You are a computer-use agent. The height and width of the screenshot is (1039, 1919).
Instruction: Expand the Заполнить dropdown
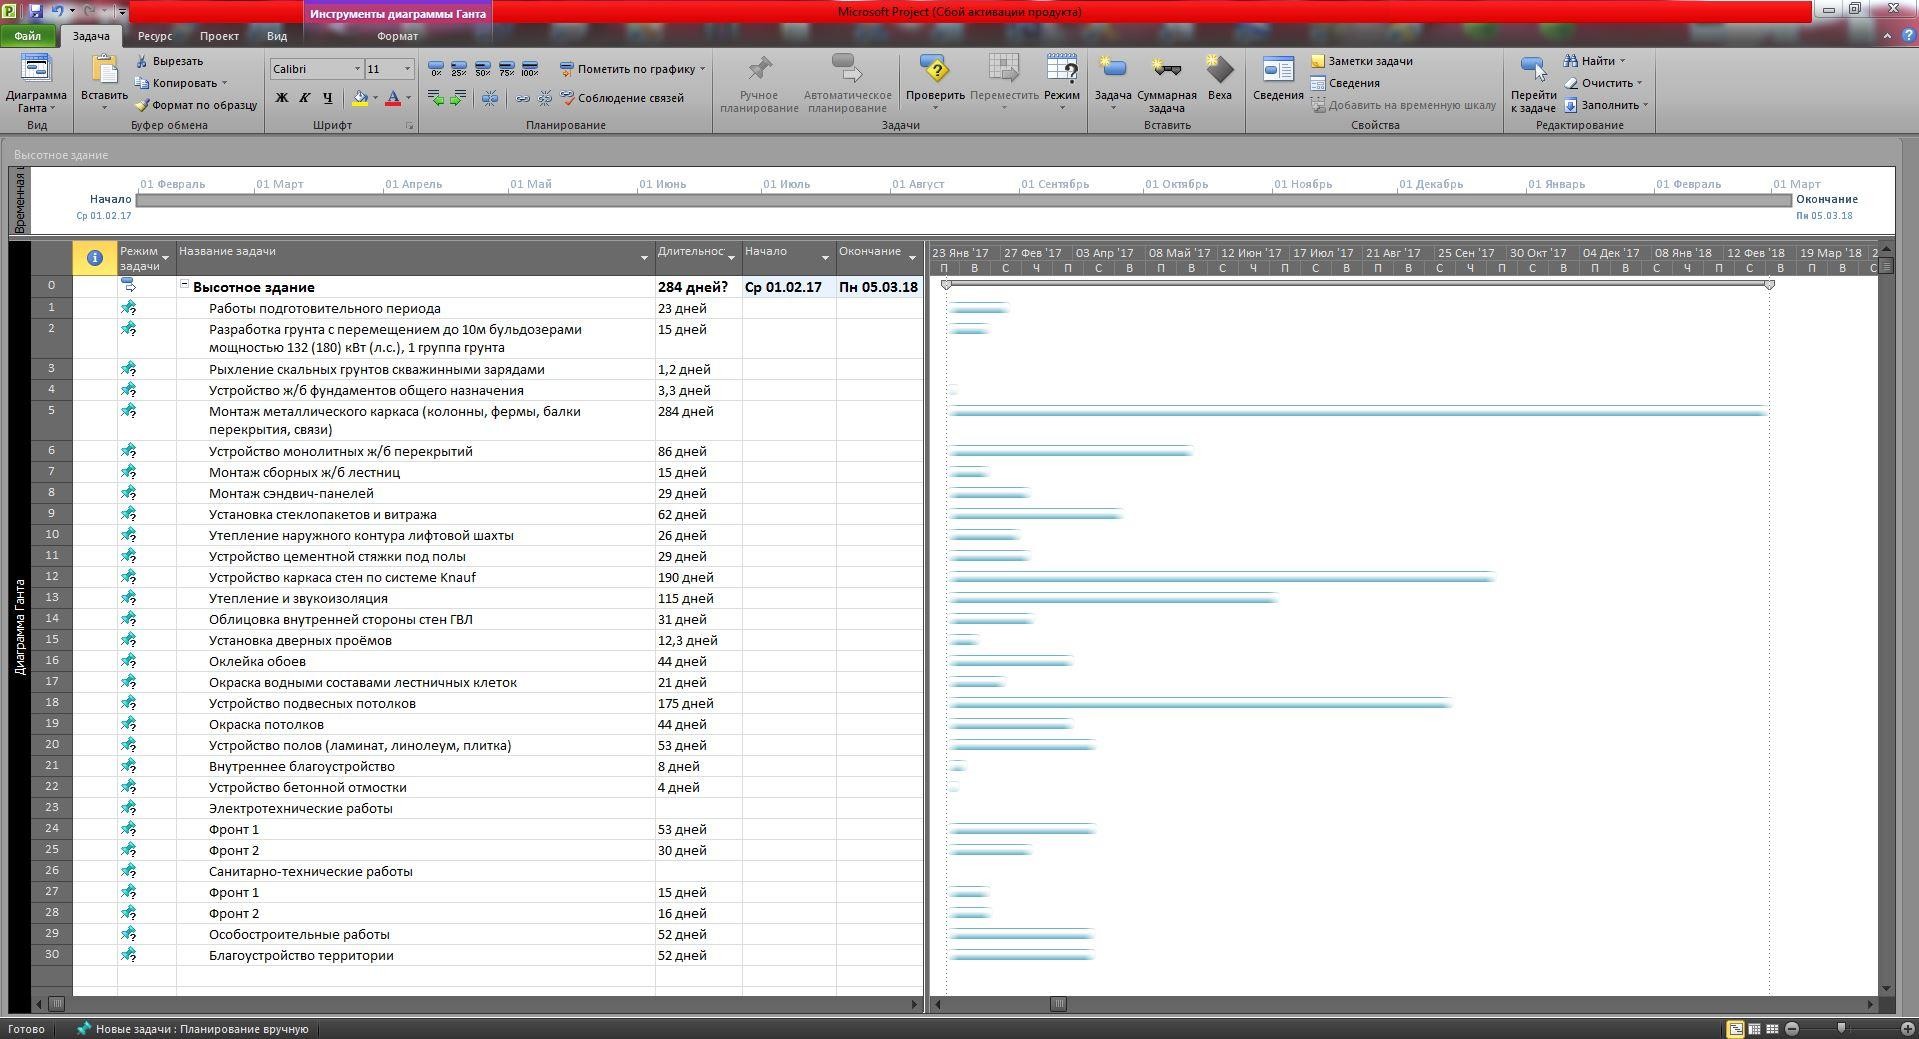pyautogui.click(x=1606, y=105)
